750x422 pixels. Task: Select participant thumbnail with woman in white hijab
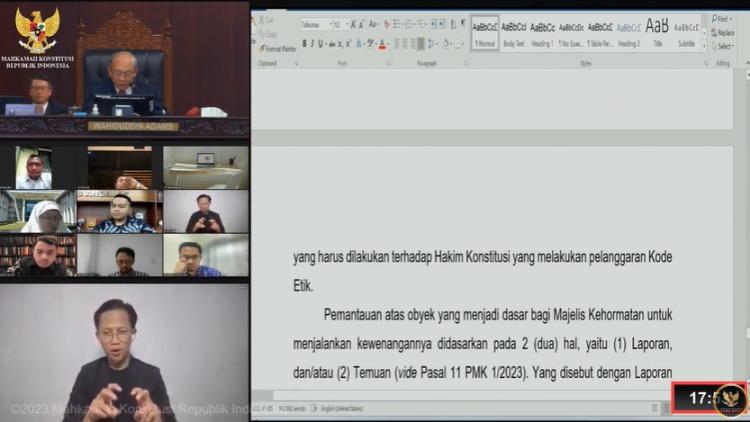38,211
